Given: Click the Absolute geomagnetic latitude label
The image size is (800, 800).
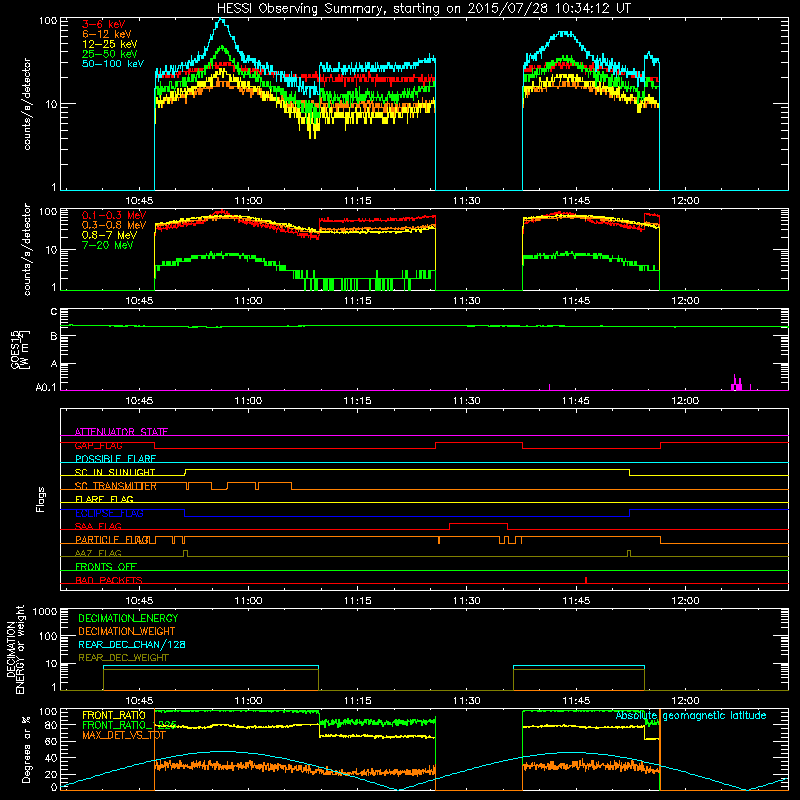Looking at the screenshot, I should tap(691, 715).
